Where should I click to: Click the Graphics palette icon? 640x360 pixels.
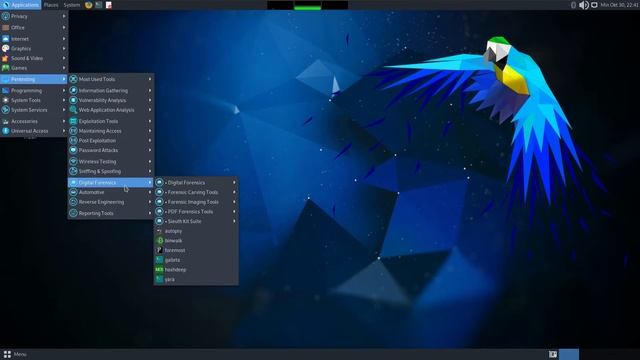click(x=6, y=49)
